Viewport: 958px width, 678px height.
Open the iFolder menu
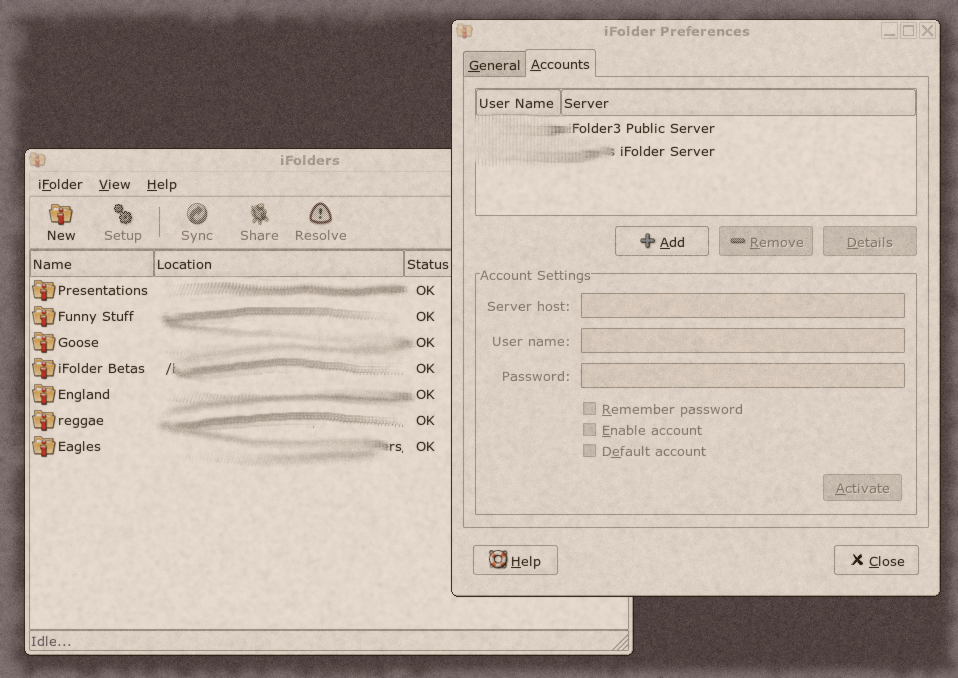tap(60, 184)
